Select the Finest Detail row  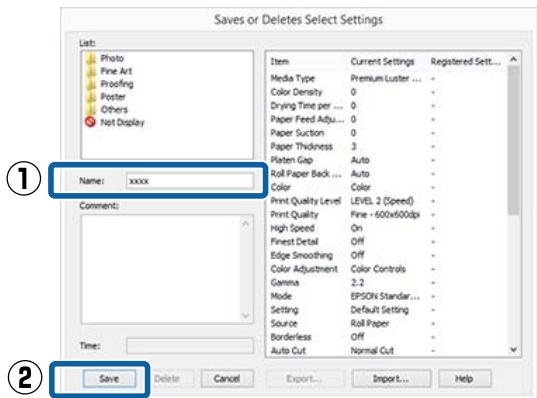pyautogui.click(x=387, y=242)
